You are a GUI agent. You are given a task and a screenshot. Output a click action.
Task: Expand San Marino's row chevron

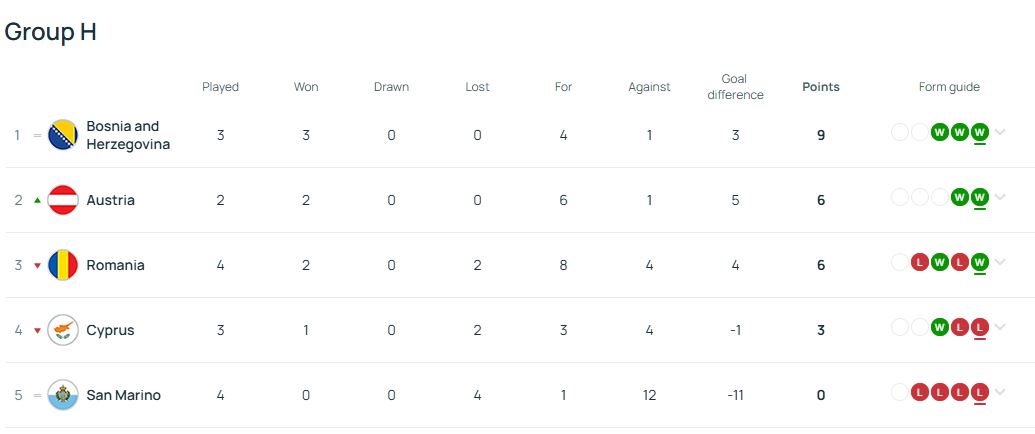tap(1001, 392)
